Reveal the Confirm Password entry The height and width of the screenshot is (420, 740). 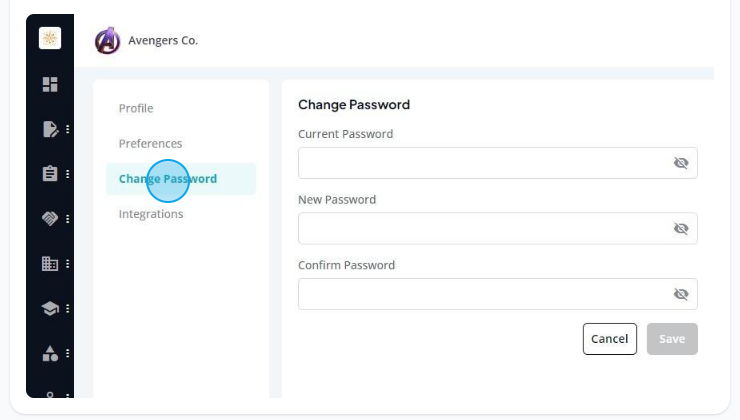tap(681, 294)
